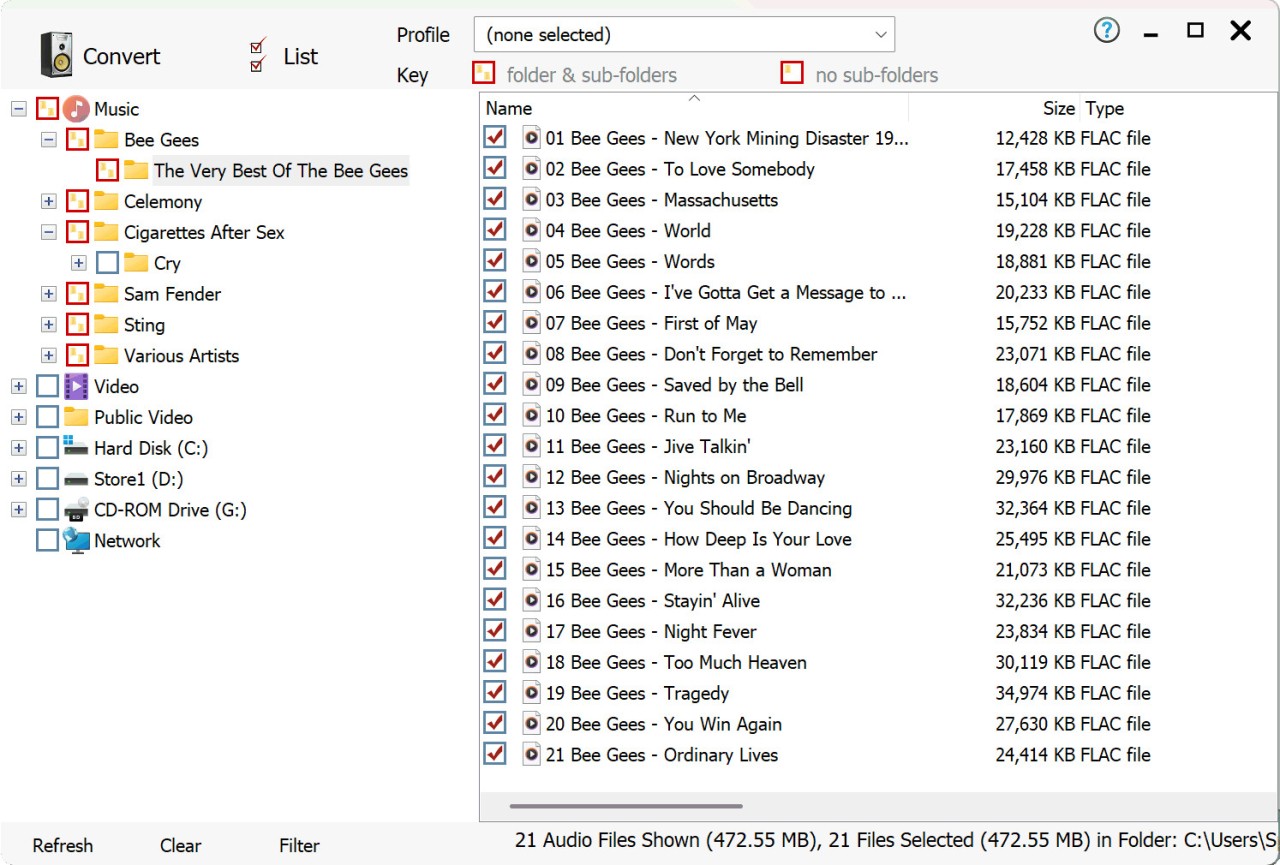Uncheck 16 Bee Gees - Stayin' Alive

coord(494,600)
